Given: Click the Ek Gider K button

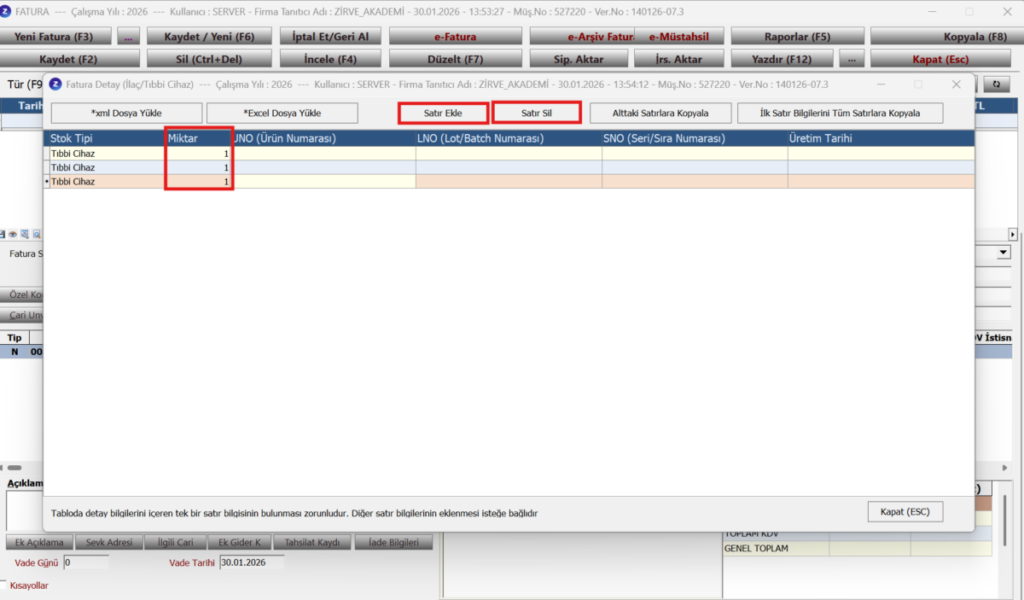Looking at the screenshot, I should (239, 542).
